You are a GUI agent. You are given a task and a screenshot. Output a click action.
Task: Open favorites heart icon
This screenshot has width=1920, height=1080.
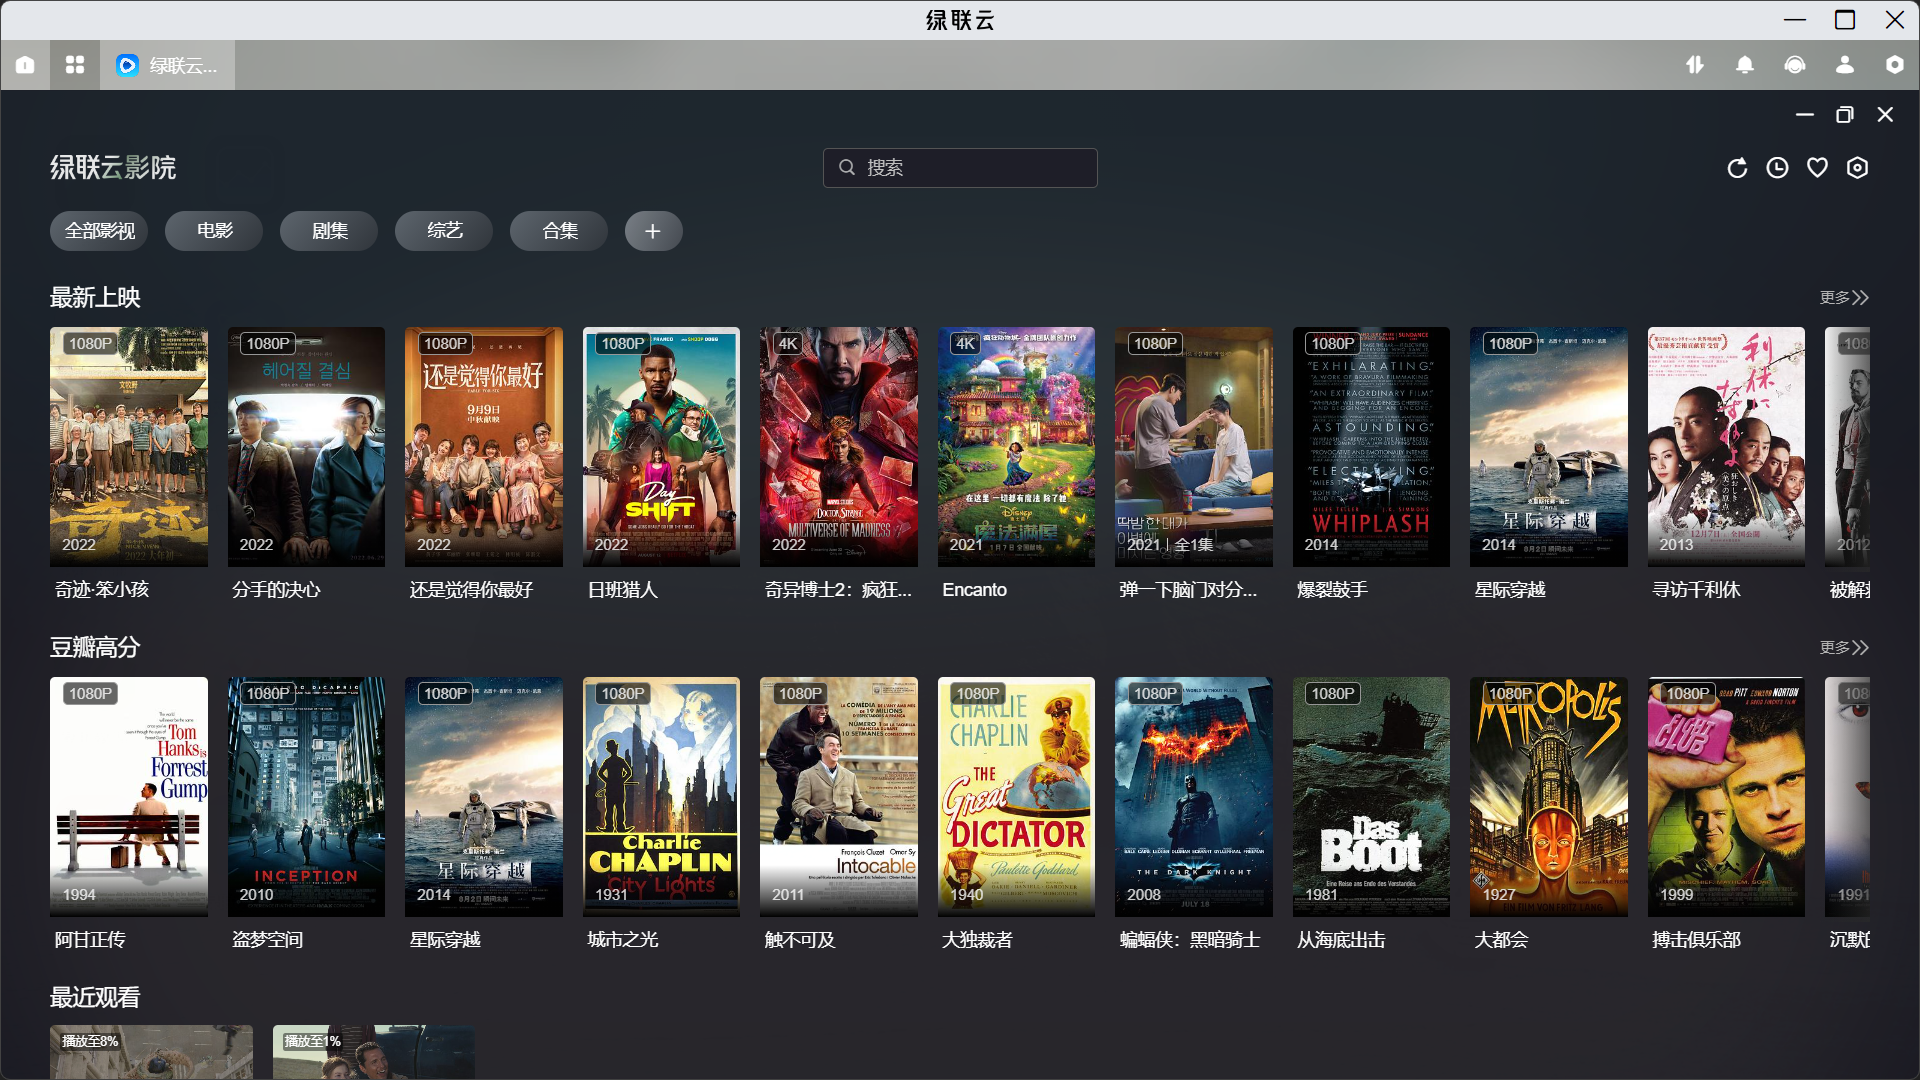[x=1817, y=168]
